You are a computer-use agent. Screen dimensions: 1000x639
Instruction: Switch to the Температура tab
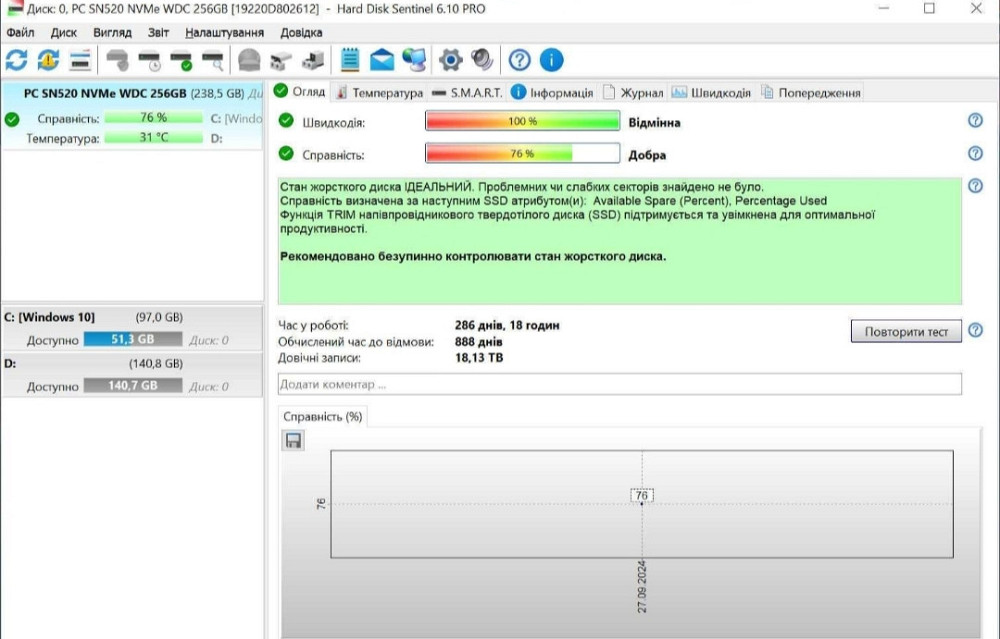pos(379,92)
